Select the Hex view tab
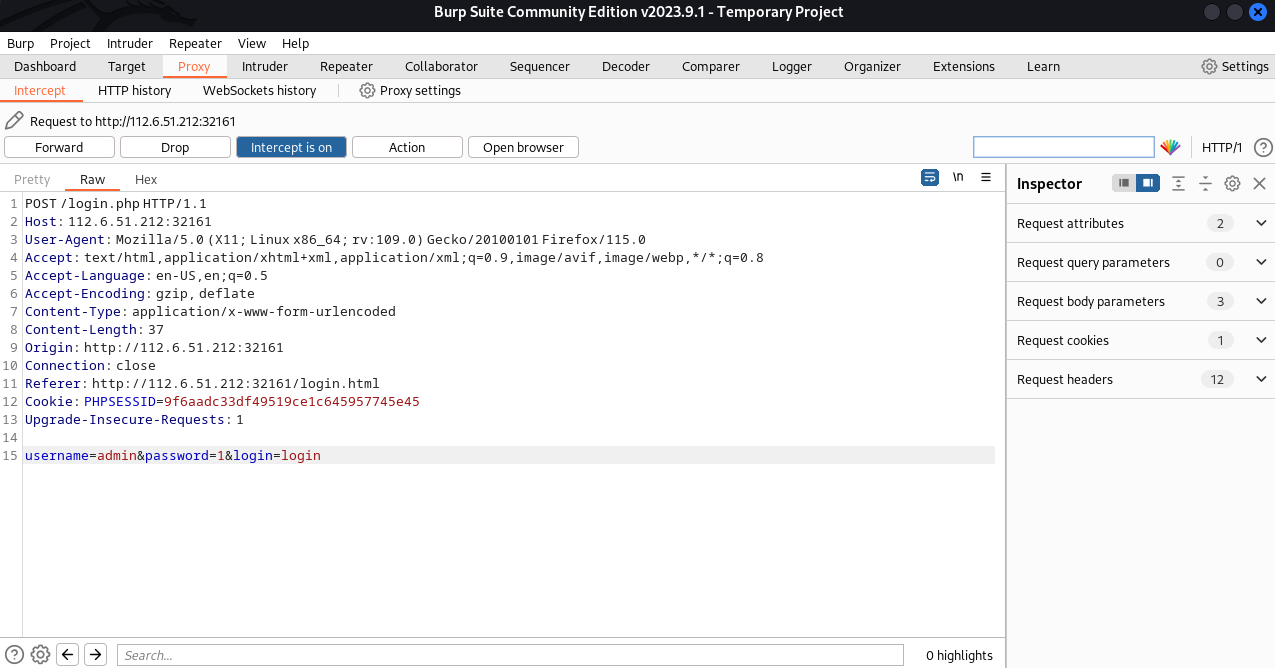 [x=146, y=179]
